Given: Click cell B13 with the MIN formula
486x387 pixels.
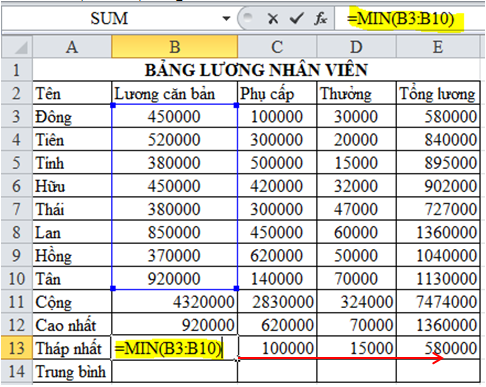Looking at the screenshot, I should 175,348.
